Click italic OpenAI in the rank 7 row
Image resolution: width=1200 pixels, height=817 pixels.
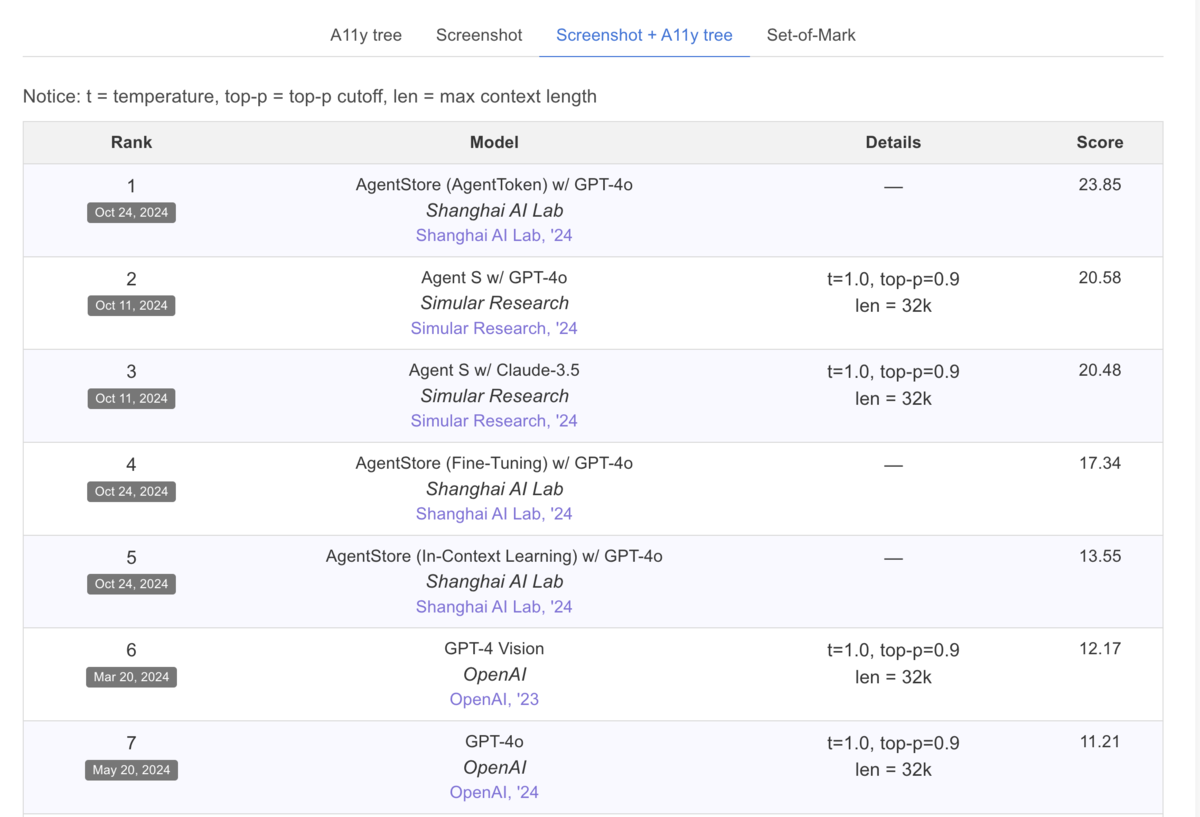494,767
